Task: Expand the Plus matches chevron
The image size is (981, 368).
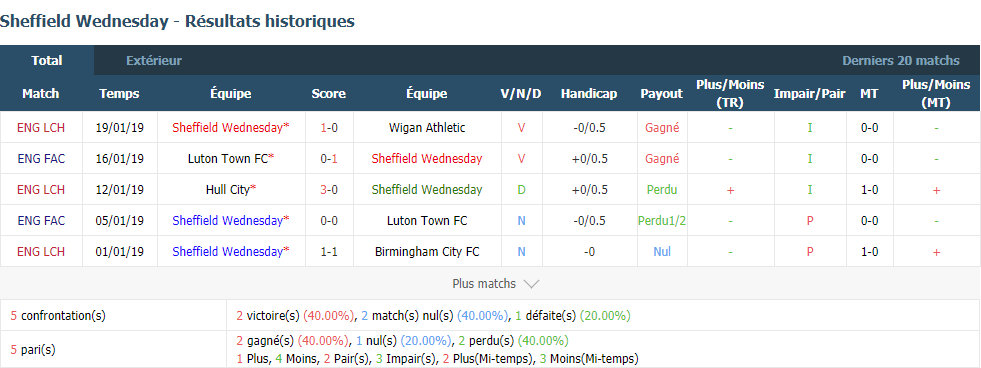Action: click(x=531, y=284)
